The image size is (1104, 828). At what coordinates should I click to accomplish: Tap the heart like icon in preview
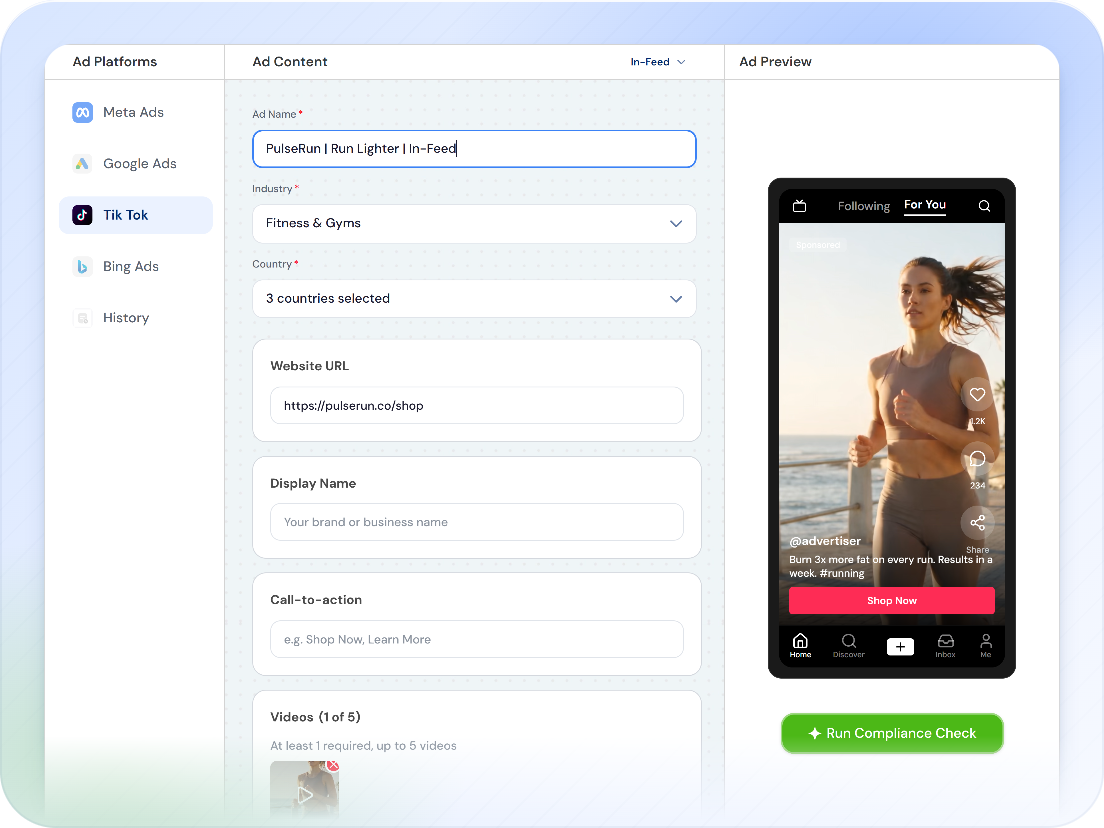coord(977,394)
